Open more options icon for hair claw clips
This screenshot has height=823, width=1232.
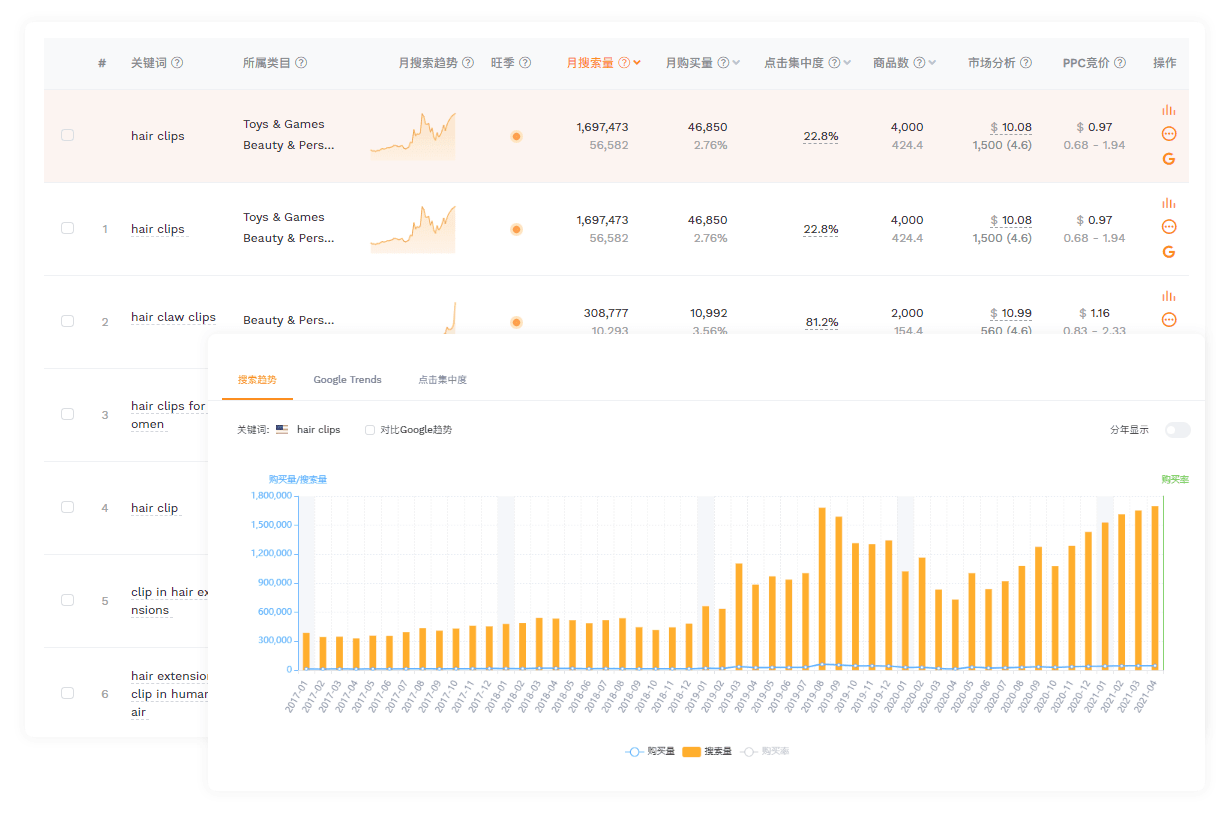point(1169,320)
